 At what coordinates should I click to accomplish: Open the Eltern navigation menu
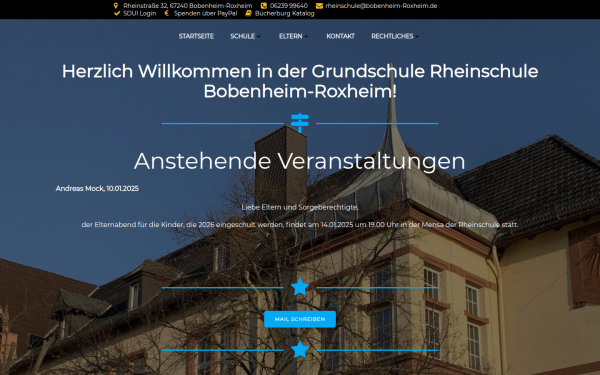tap(290, 36)
